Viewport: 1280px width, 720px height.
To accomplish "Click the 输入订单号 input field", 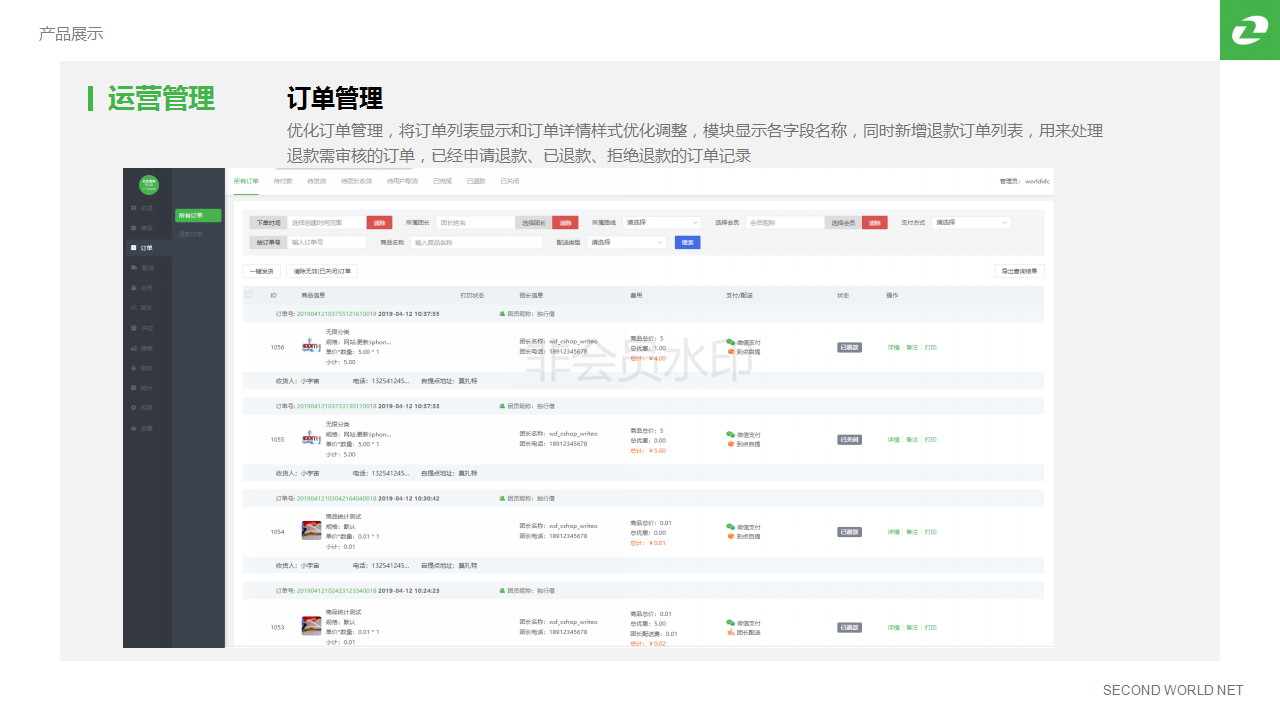I will (x=327, y=242).
